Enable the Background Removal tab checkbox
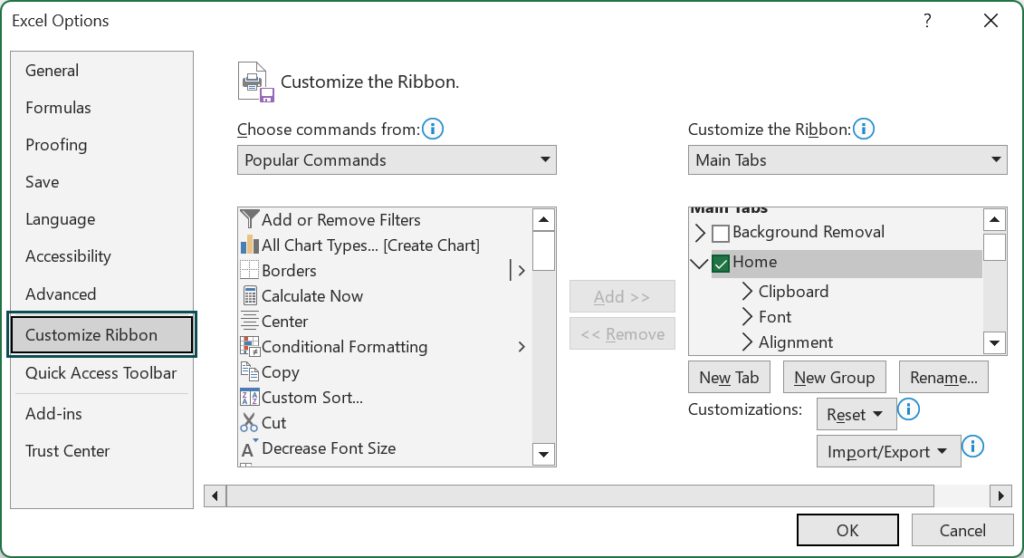The height and width of the screenshot is (558, 1024). pos(721,233)
